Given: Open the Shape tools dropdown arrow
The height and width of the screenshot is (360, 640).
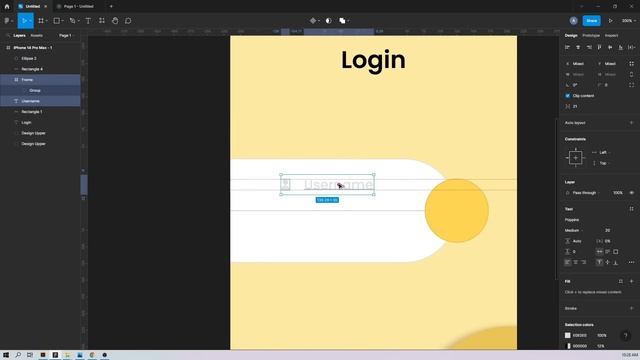Looking at the screenshot, I should point(63,21).
